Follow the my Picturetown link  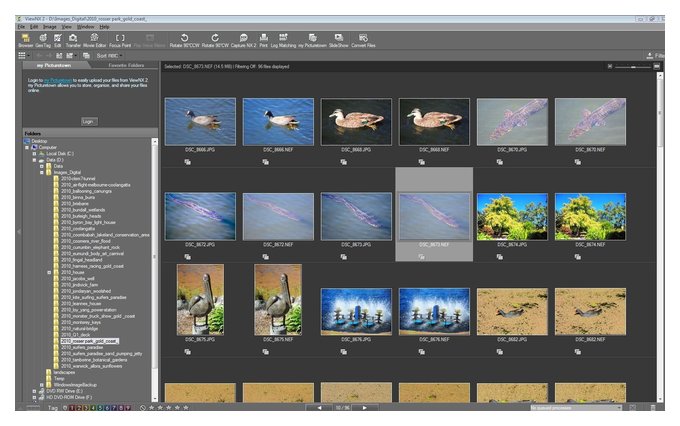click(x=58, y=80)
